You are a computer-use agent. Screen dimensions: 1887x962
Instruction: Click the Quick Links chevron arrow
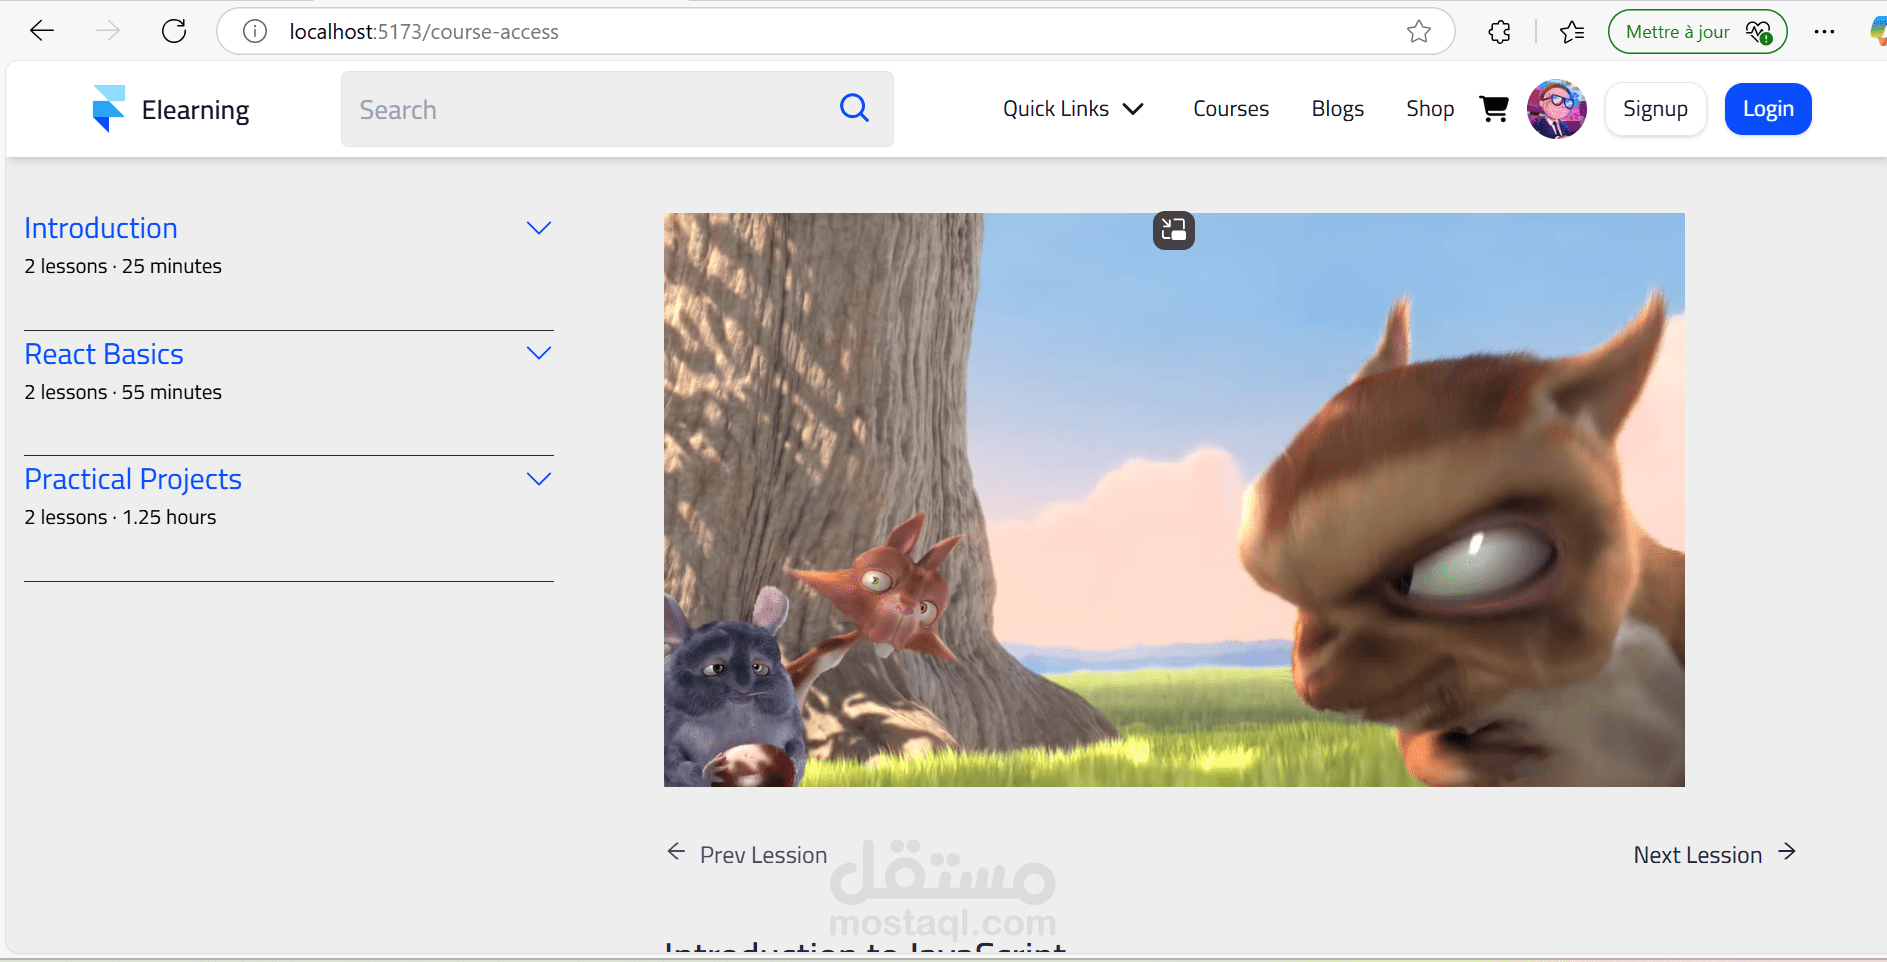(x=1132, y=109)
